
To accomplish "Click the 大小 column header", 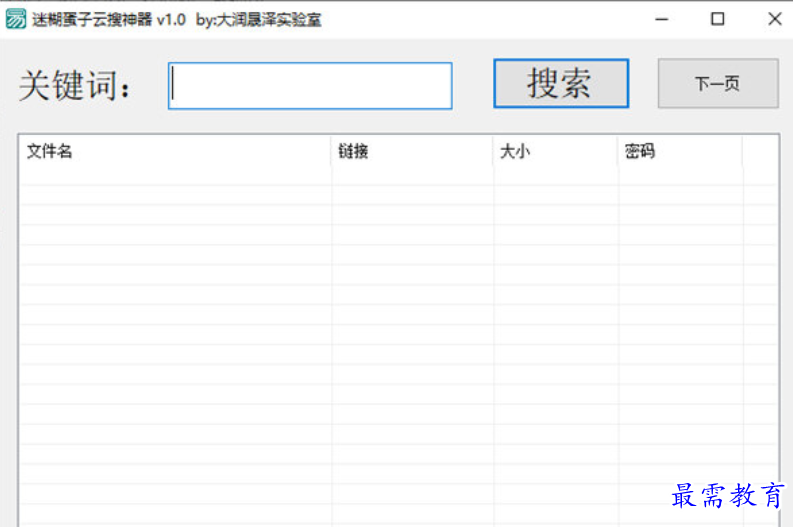I will pyautogui.click(x=555, y=151).
